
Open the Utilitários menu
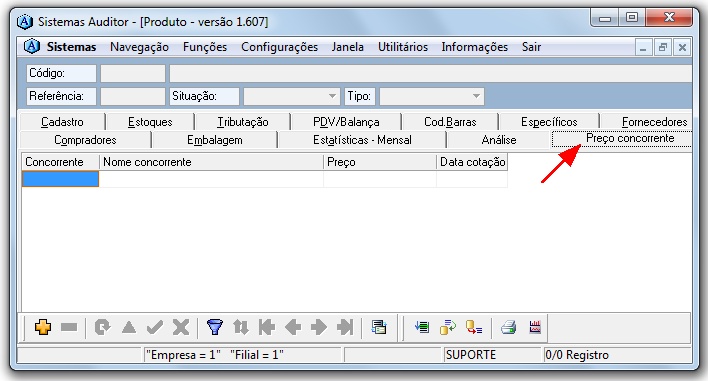coord(403,47)
